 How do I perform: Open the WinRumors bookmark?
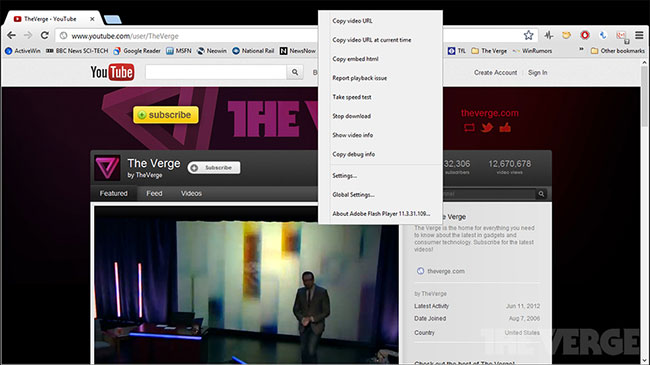click(532, 51)
